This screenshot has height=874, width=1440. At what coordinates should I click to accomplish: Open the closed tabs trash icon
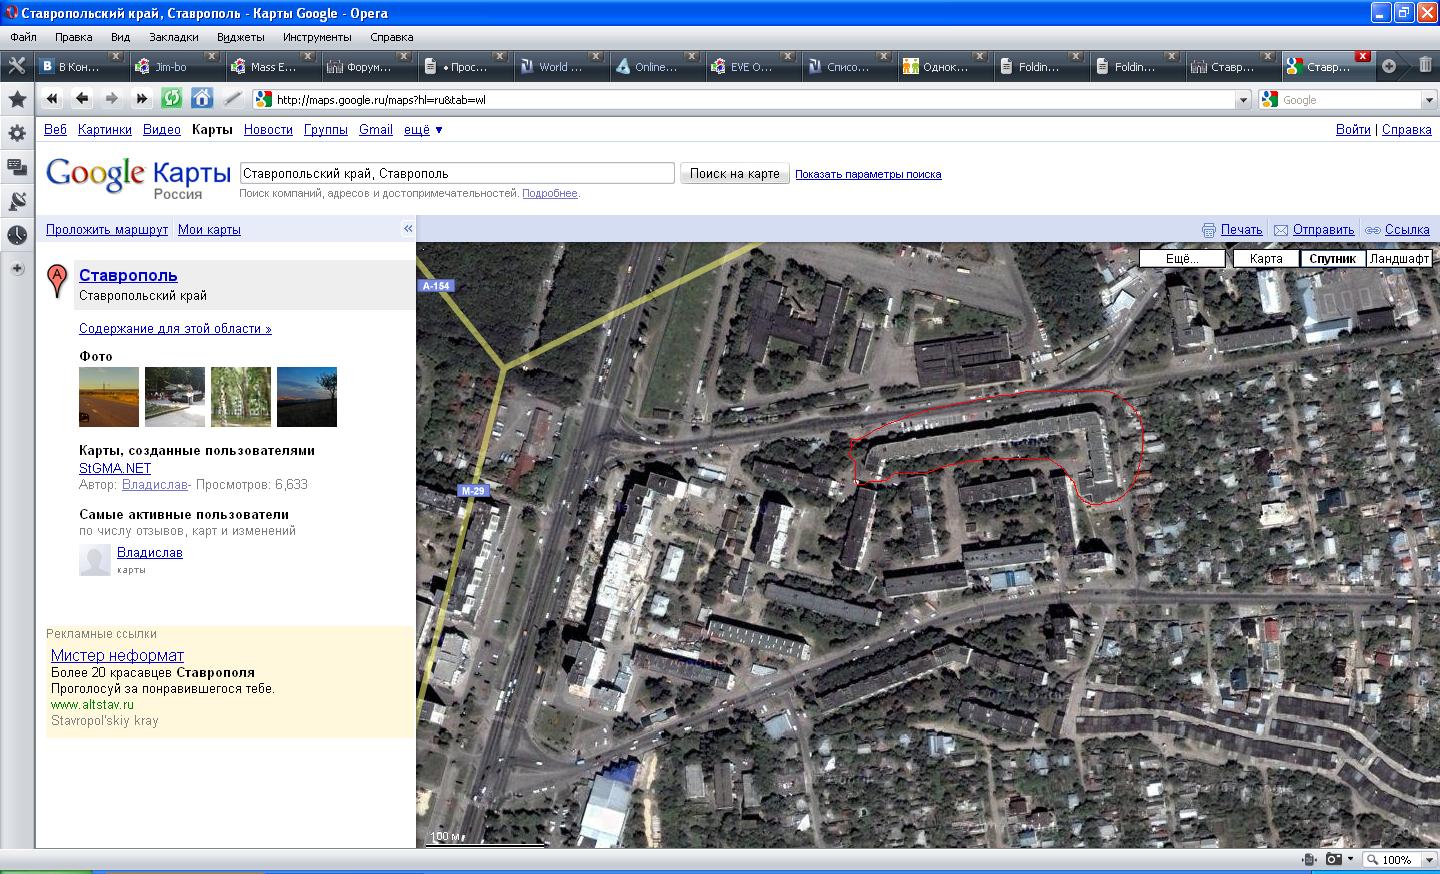tap(1425, 66)
